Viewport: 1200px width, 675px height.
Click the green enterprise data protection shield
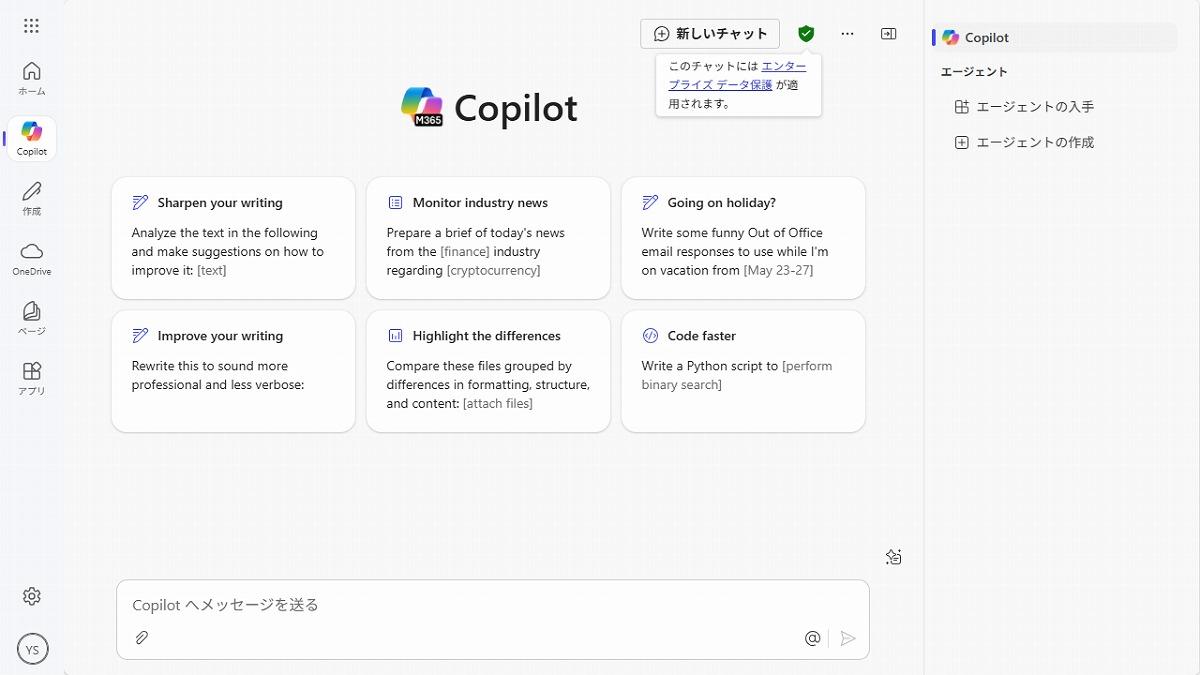tap(806, 34)
